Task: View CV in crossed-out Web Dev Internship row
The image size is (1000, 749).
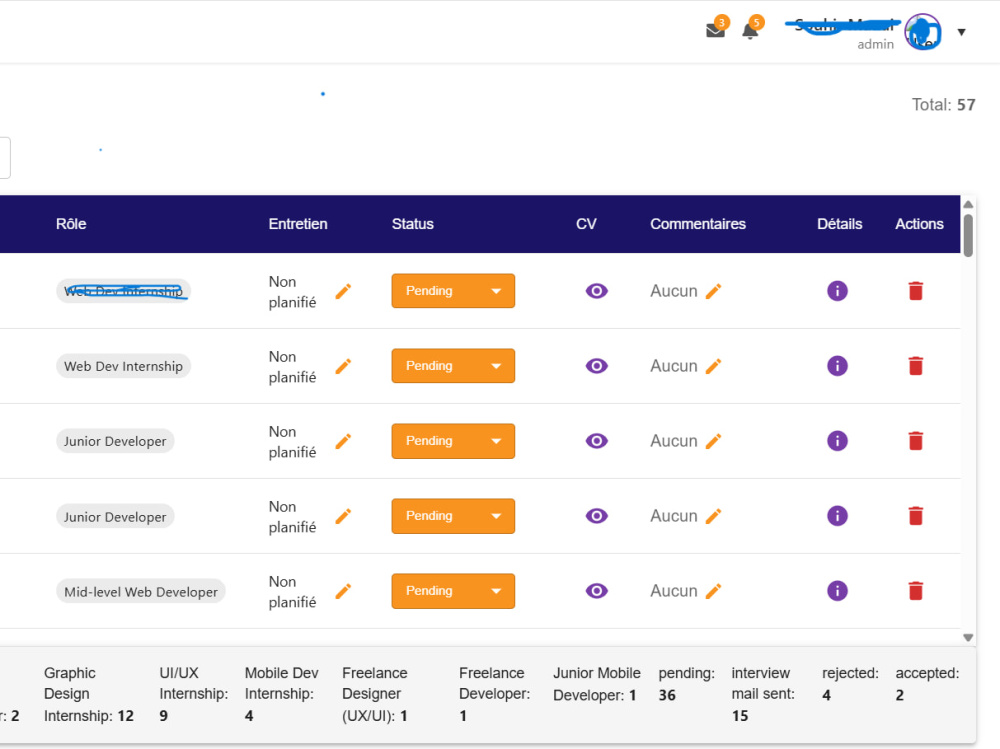Action: (596, 291)
